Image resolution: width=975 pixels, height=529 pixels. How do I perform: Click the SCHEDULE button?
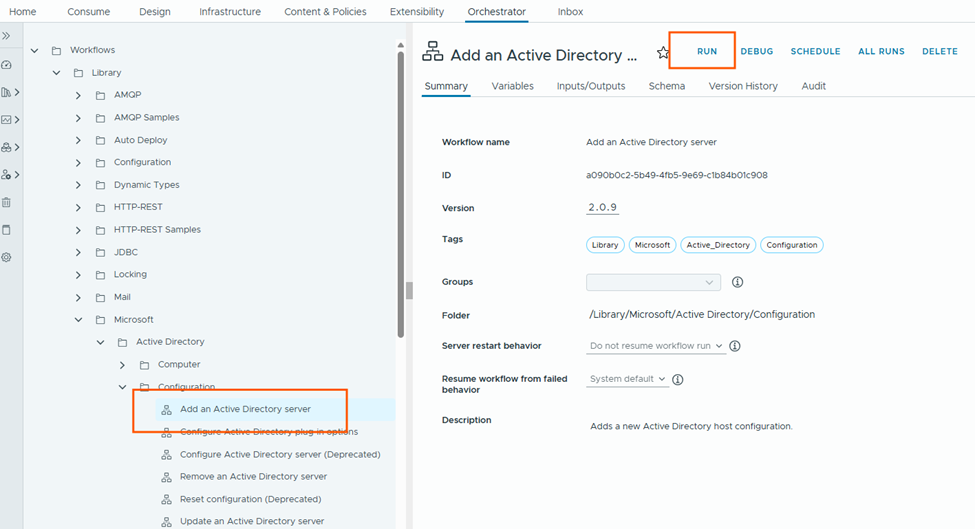click(815, 51)
